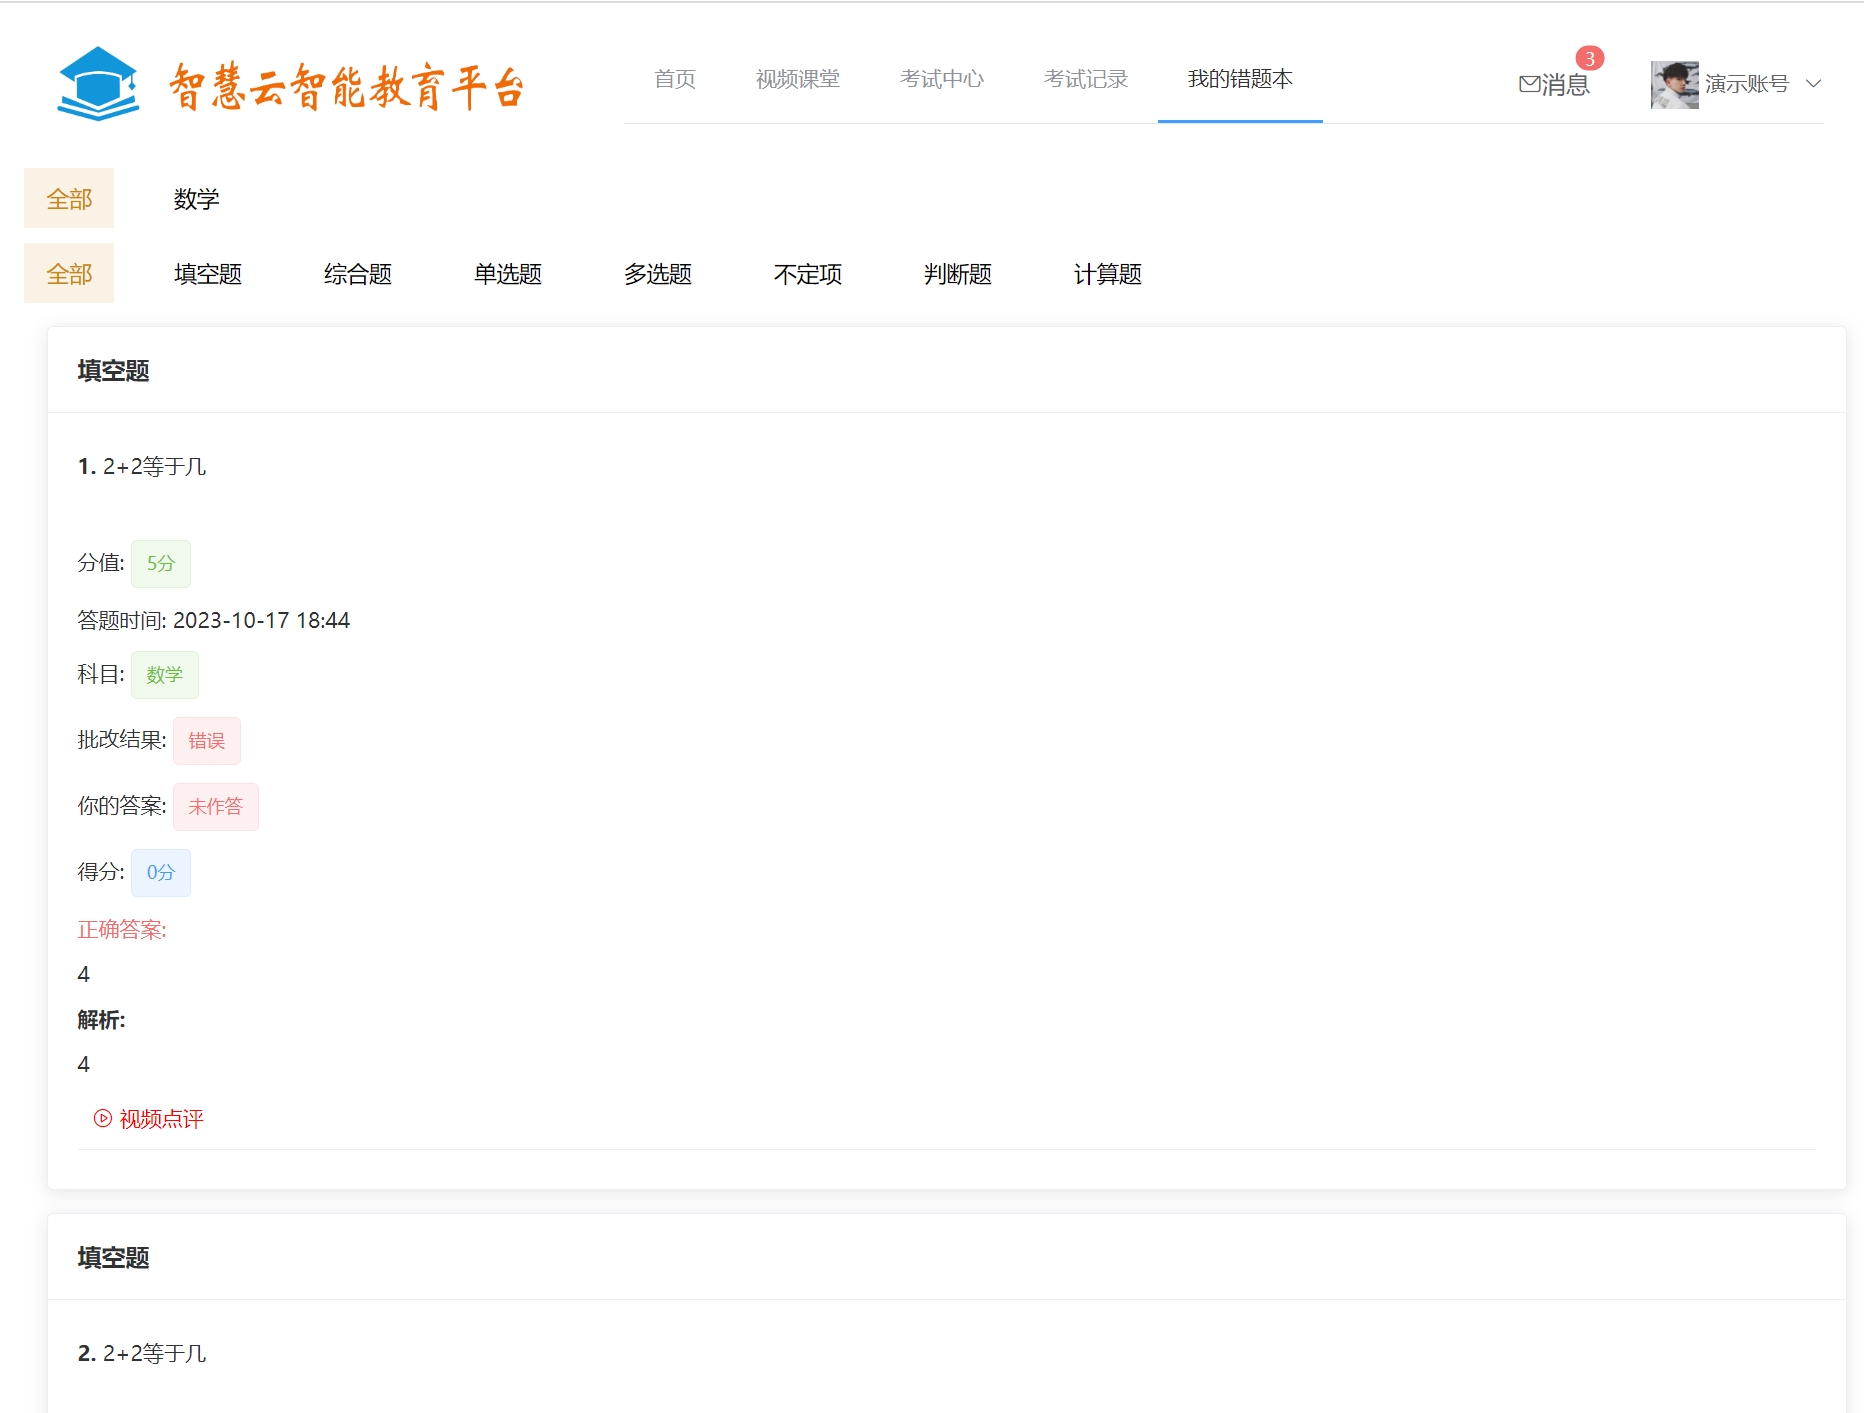Click the 5分 score value tag

161,564
